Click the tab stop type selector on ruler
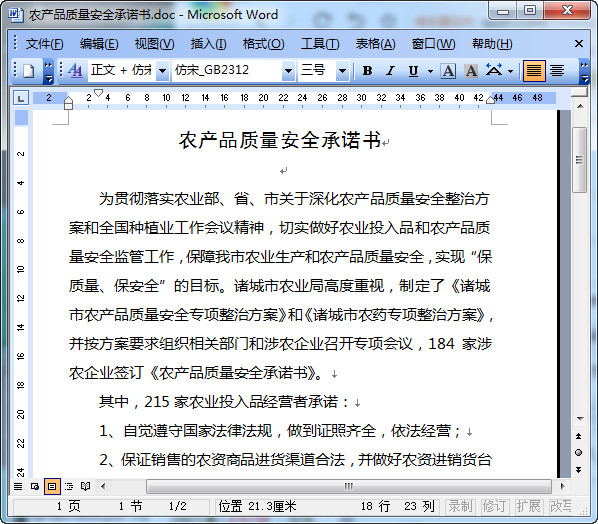This screenshot has height=524, width=598. click(x=21, y=98)
